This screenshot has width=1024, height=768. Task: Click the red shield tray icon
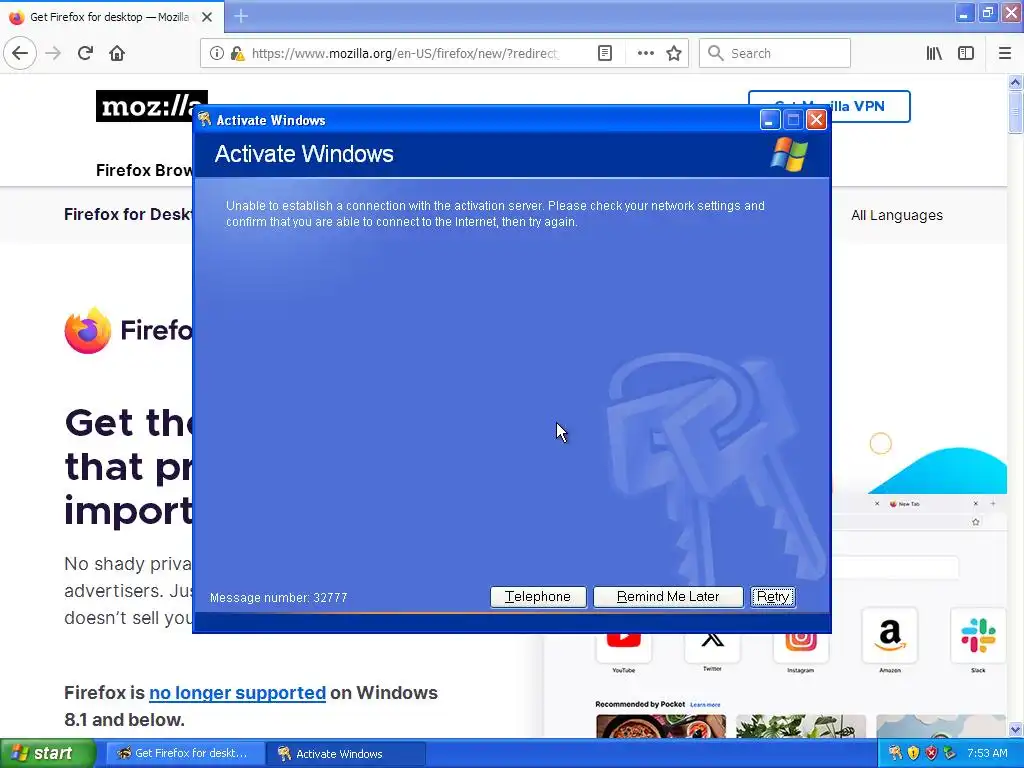[x=931, y=753]
